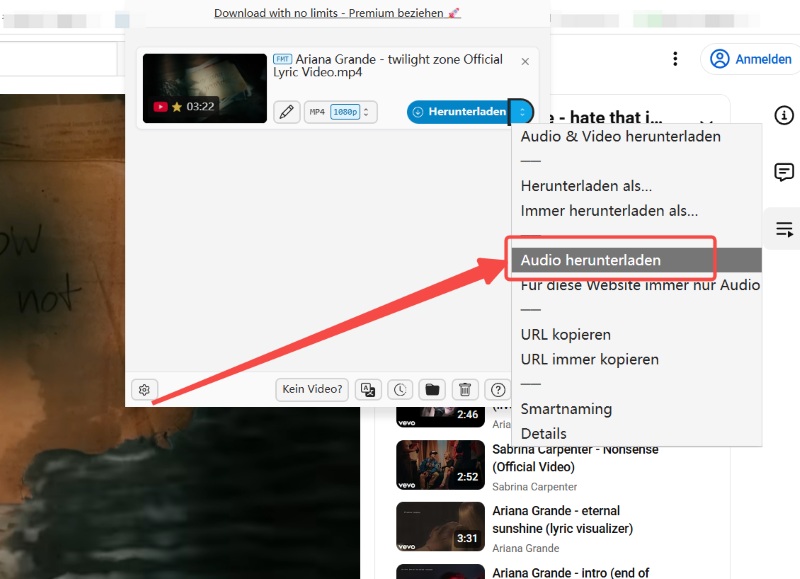The image size is (800, 579).
Task: Open the help question mark icon
Action: tap(498, 390)
